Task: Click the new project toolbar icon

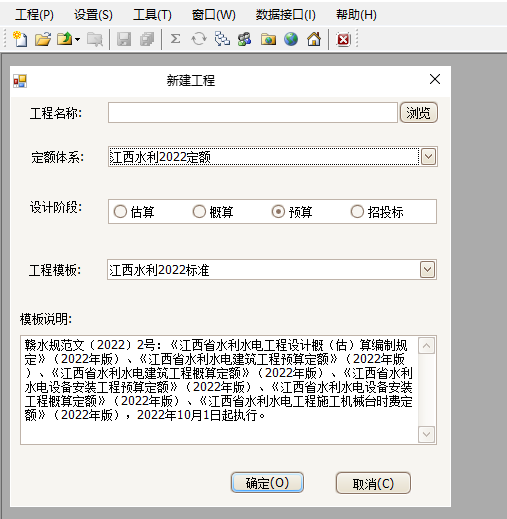Action: coord(20,39)
